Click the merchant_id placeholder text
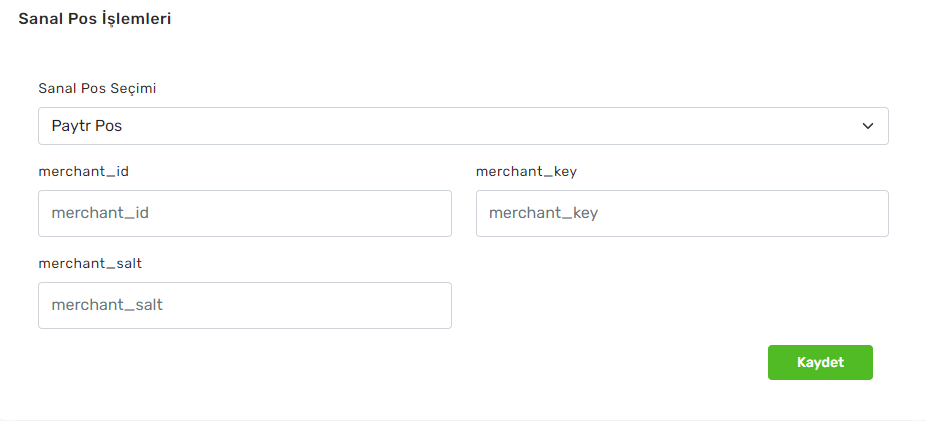Screen dimensions: 926x421 tap(100, 213)
